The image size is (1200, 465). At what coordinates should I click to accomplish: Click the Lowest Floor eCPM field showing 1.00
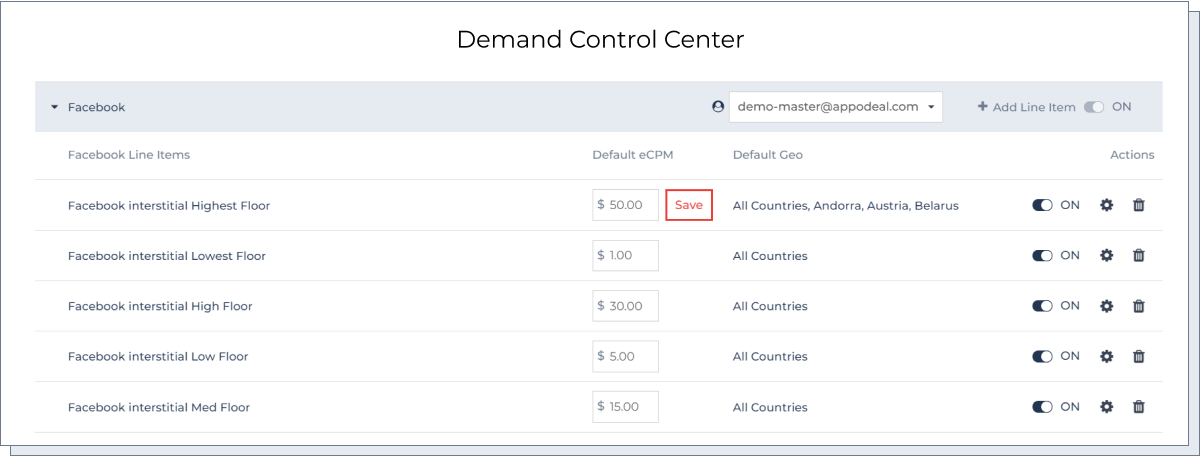click(x=626, y=255)
